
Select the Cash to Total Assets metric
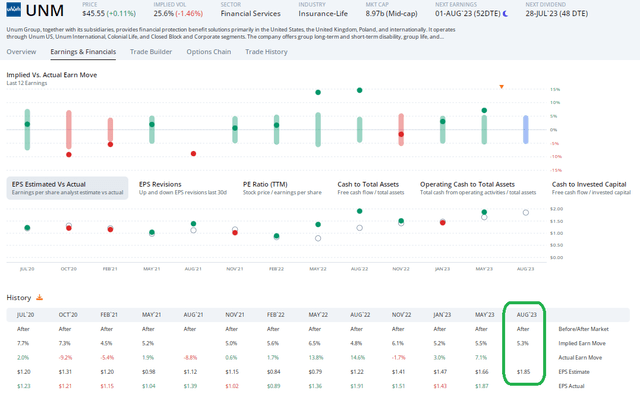tap(371, 188)
